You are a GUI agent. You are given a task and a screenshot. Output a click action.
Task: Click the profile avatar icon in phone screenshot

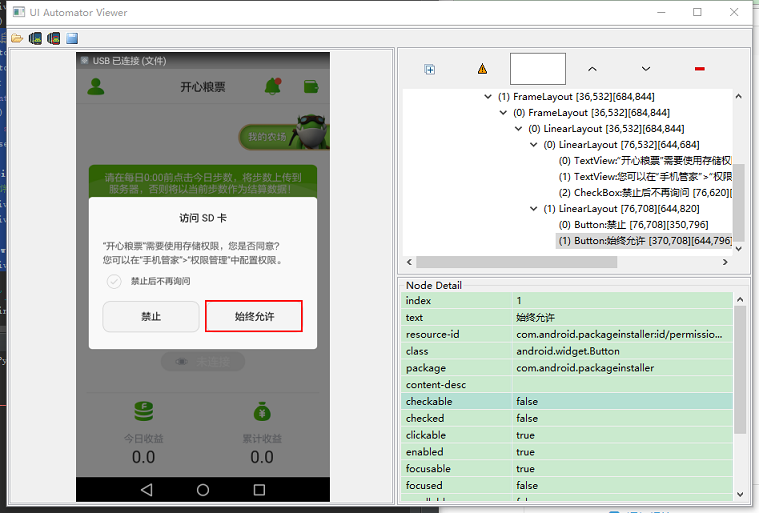click(96, 87)
